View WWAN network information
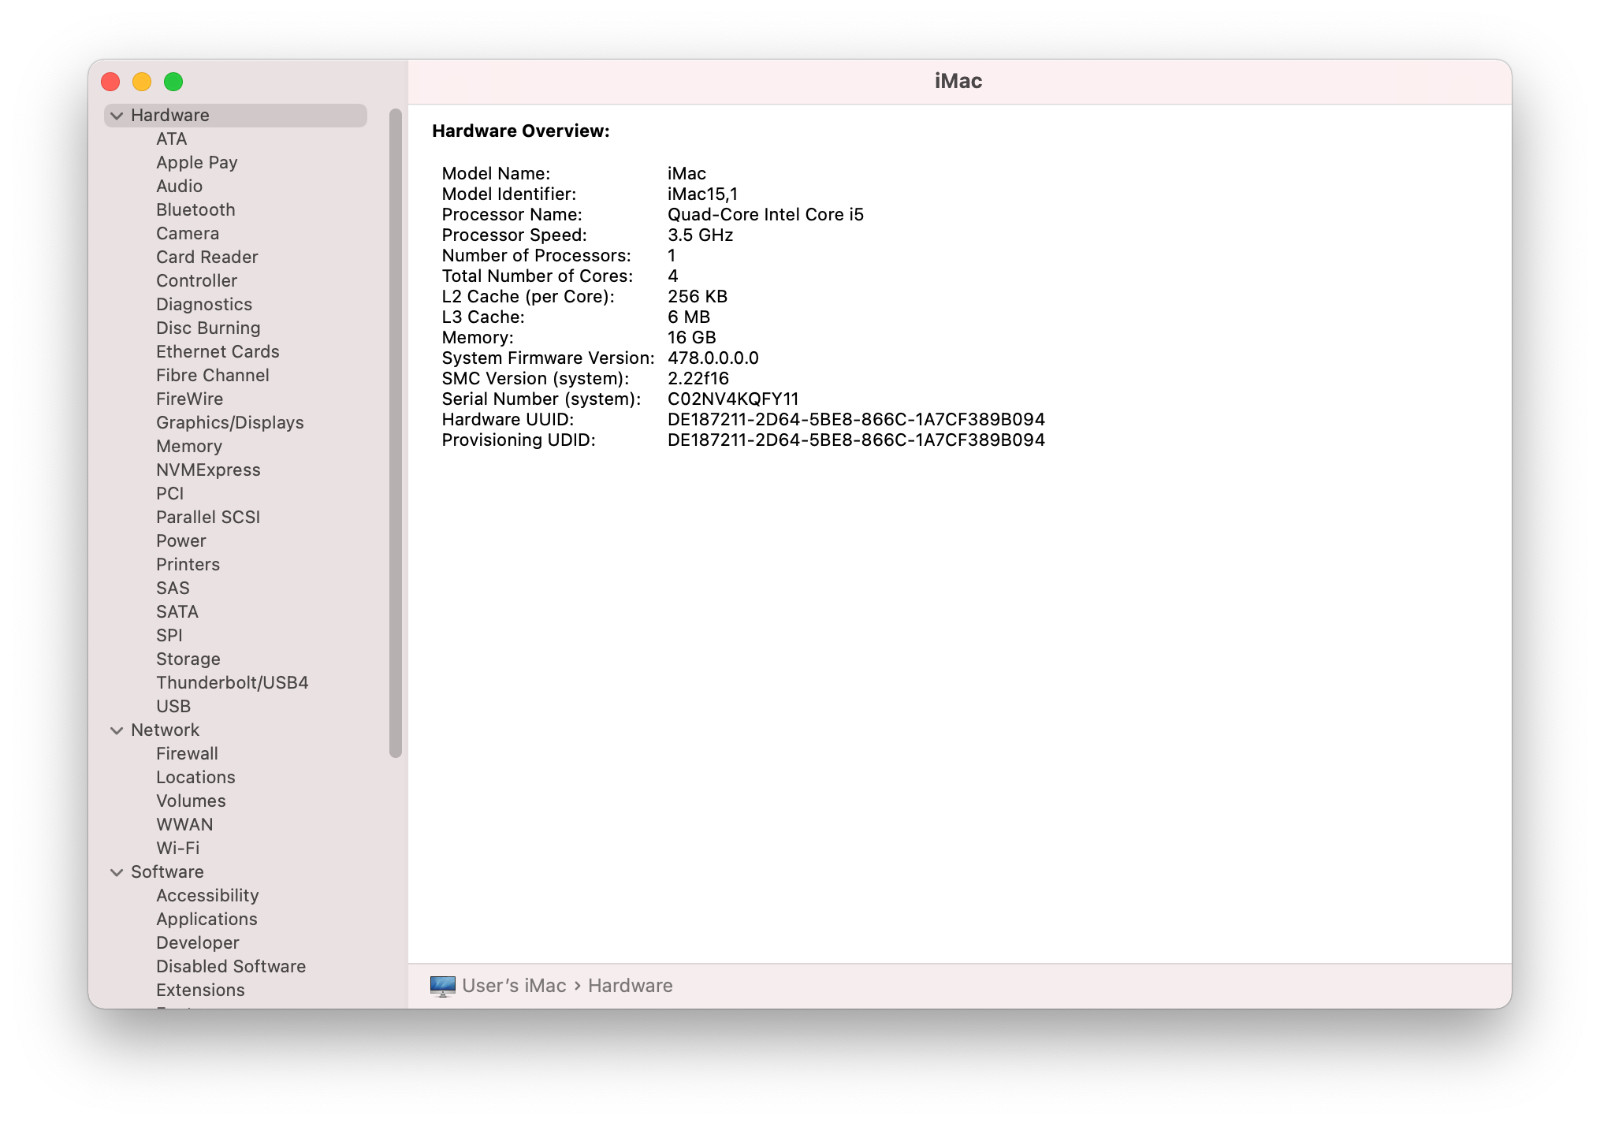 tap(185, 825)
